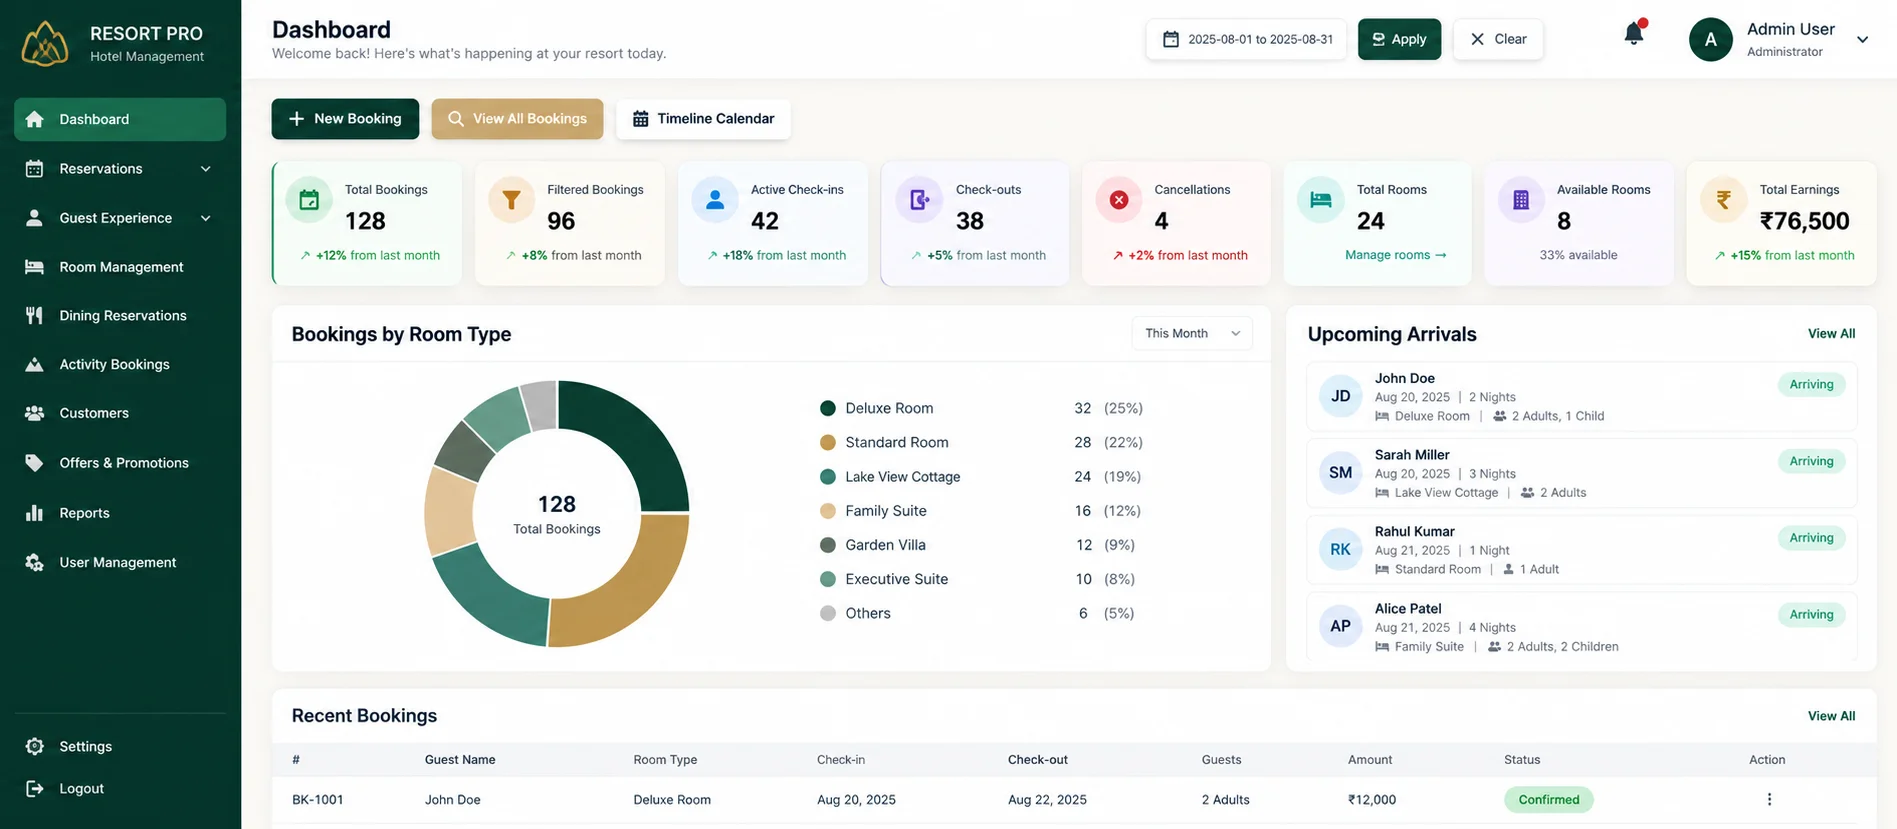
Task: Go to Room Management in sidebar
Action: 120,267
